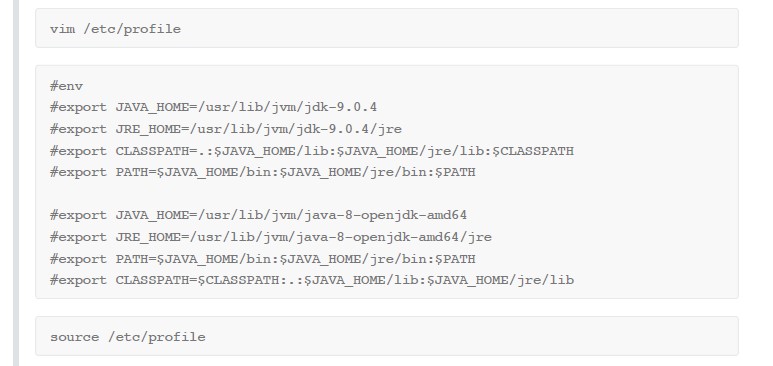The width and height of the screenshot is (773, 366).
Task: Click the last CLASSPATH export line
Action: [x=312, y=281]
